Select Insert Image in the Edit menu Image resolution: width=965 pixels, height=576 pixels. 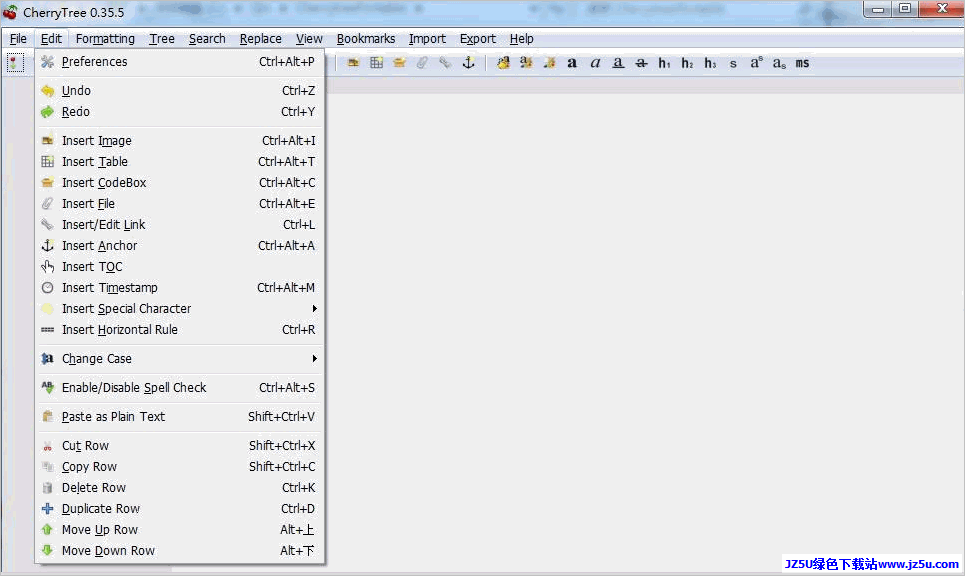179,140
